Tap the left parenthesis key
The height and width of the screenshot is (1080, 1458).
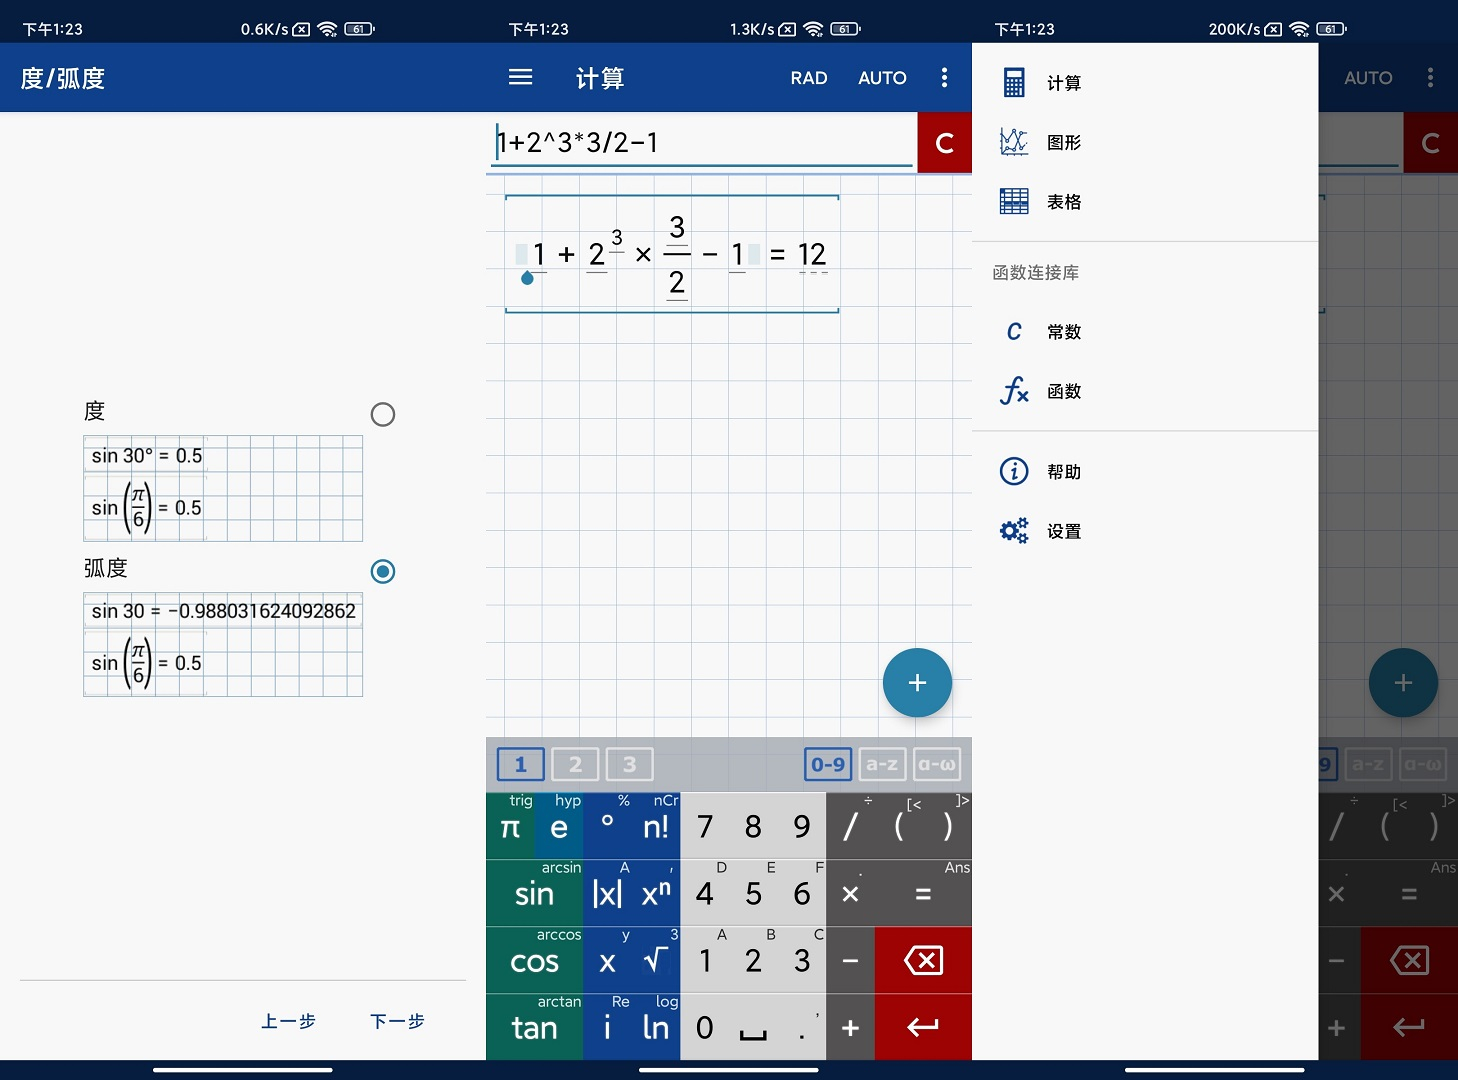[899, 826]
